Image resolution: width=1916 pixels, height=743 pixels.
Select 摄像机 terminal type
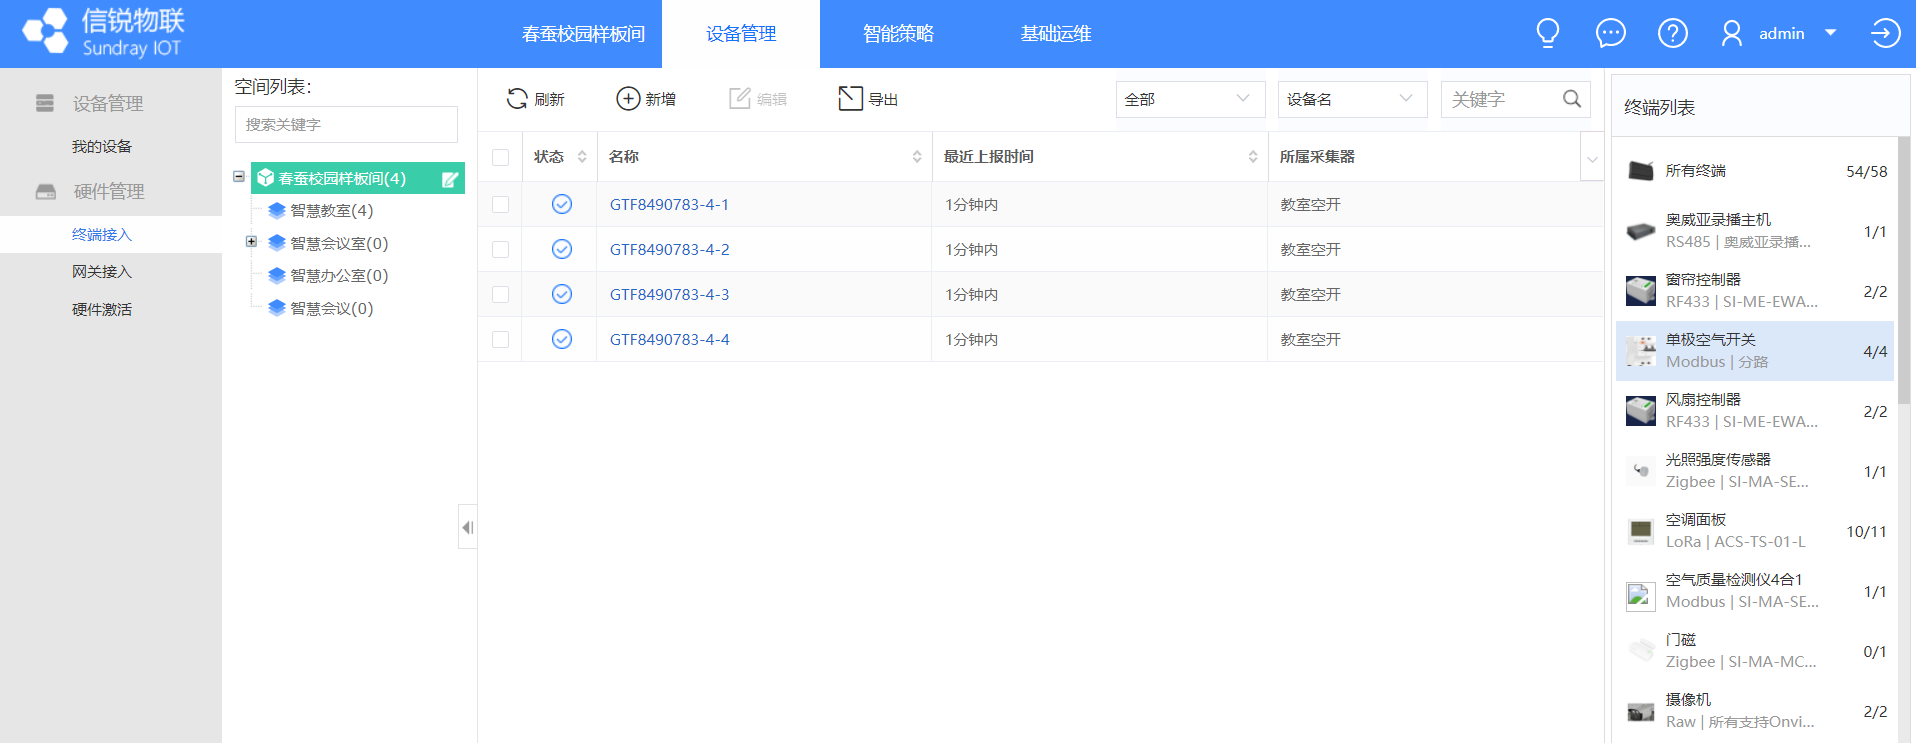(x=1755, y=711)
